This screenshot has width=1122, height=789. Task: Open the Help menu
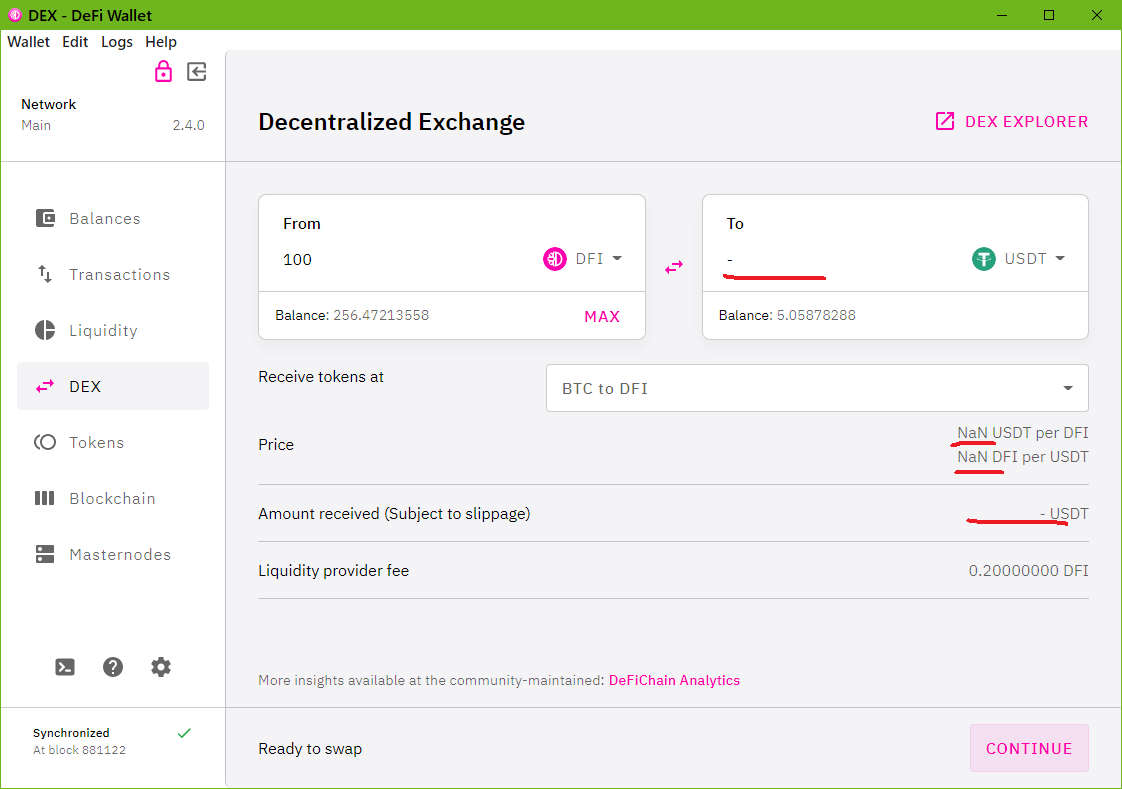pyautogui.click(x=161, y=41)
